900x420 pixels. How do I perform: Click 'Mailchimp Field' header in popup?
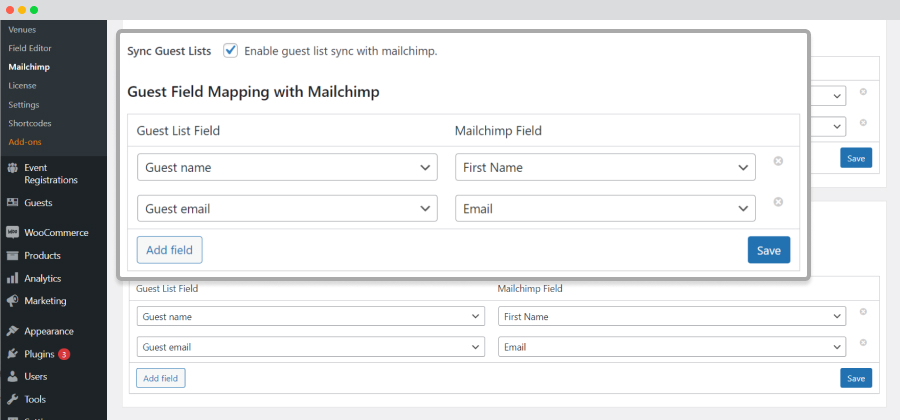click(498, 131)
